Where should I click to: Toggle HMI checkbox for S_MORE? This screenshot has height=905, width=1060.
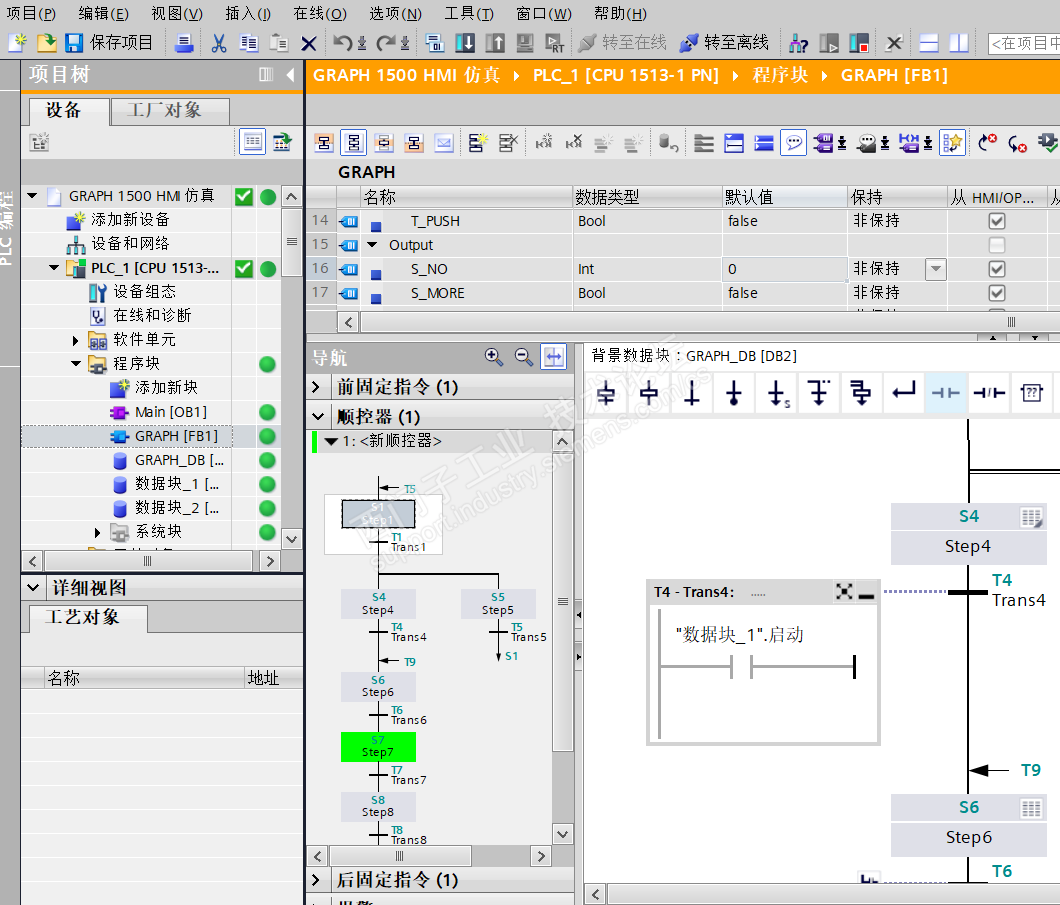point(996,293)
